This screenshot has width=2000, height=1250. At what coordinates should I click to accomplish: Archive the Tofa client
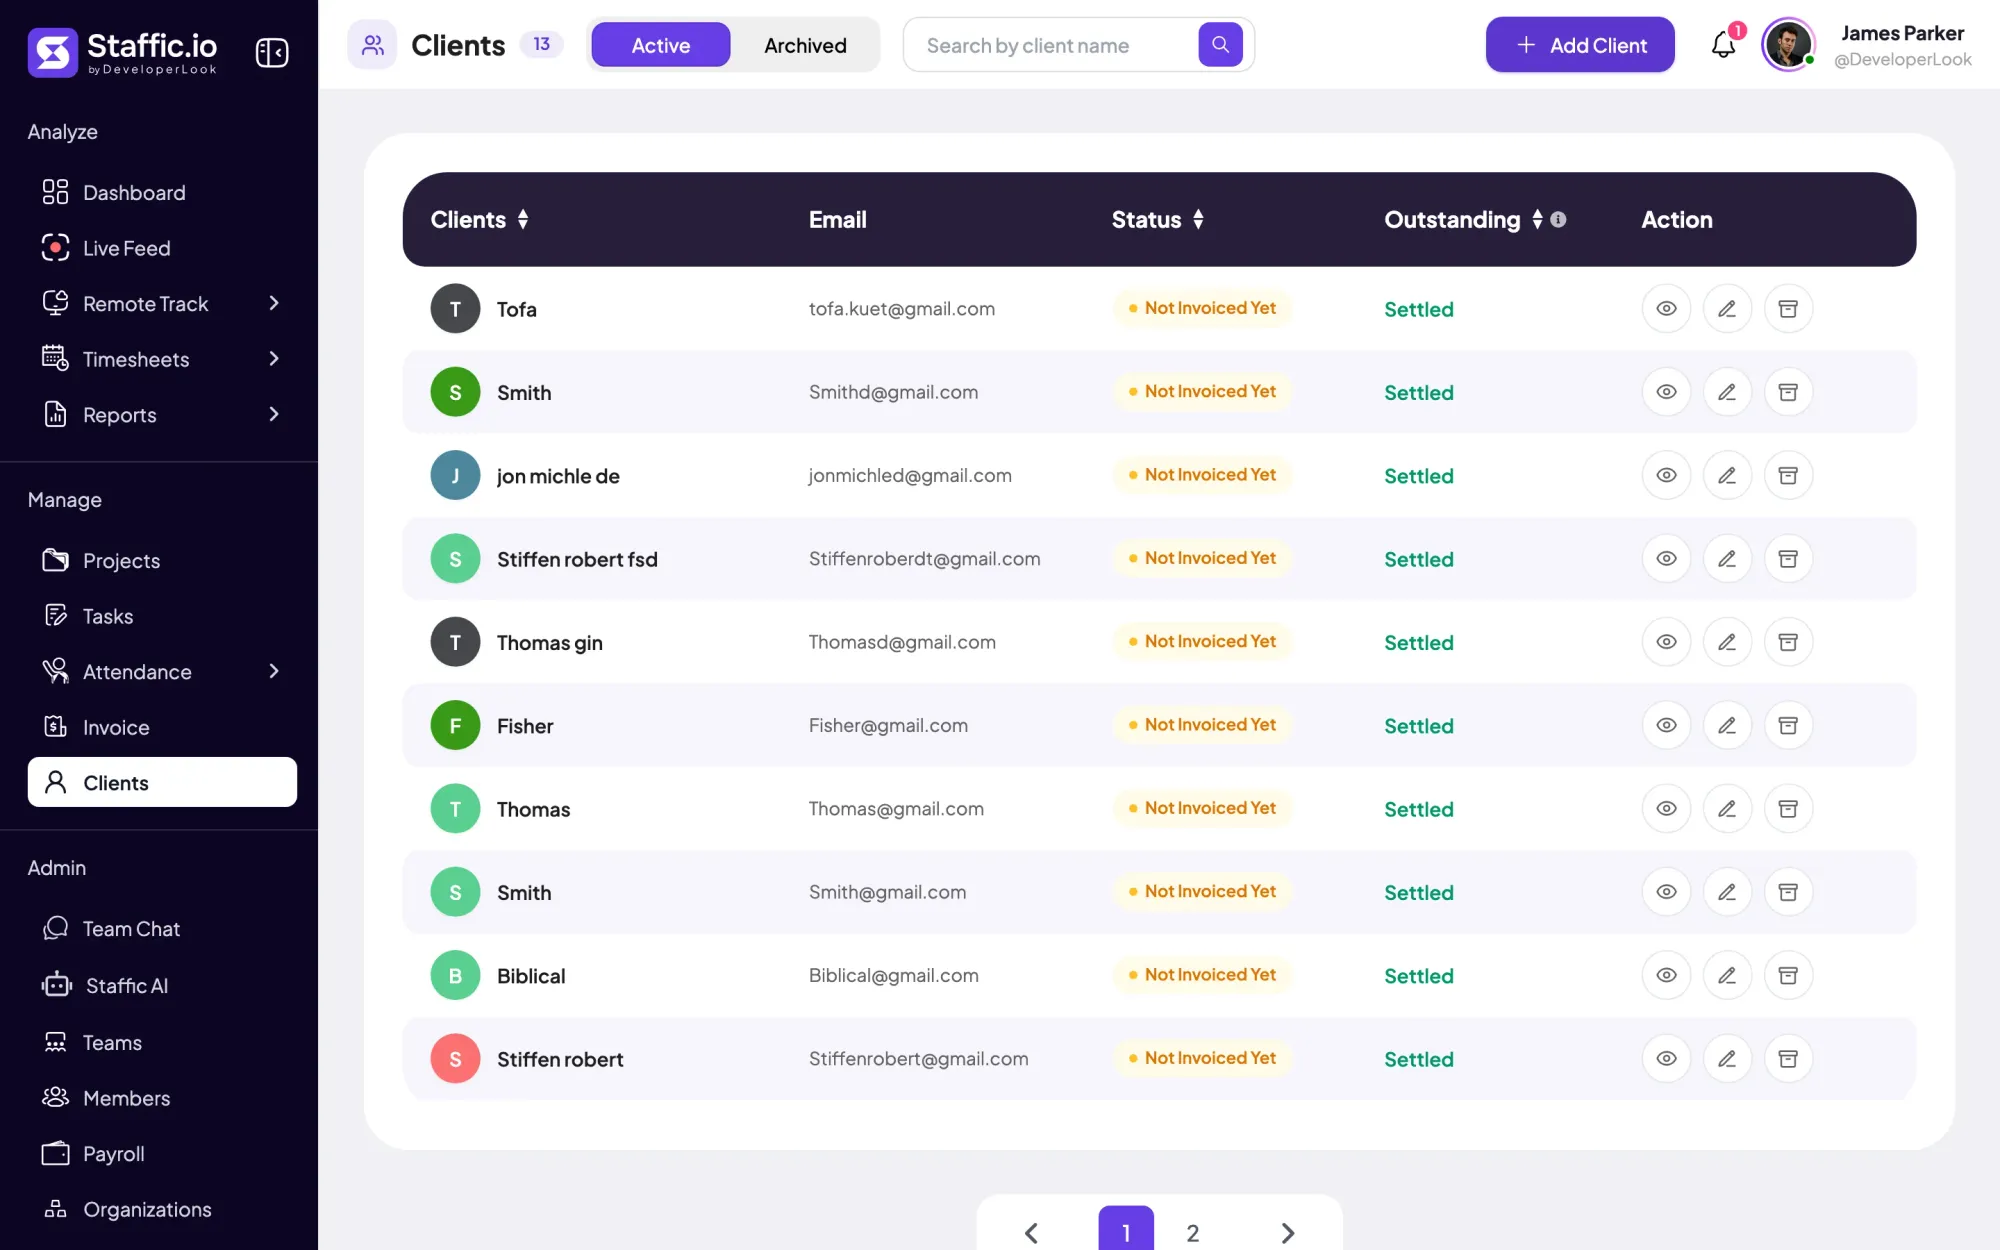pyautogui.click(x=1788, y=309)
